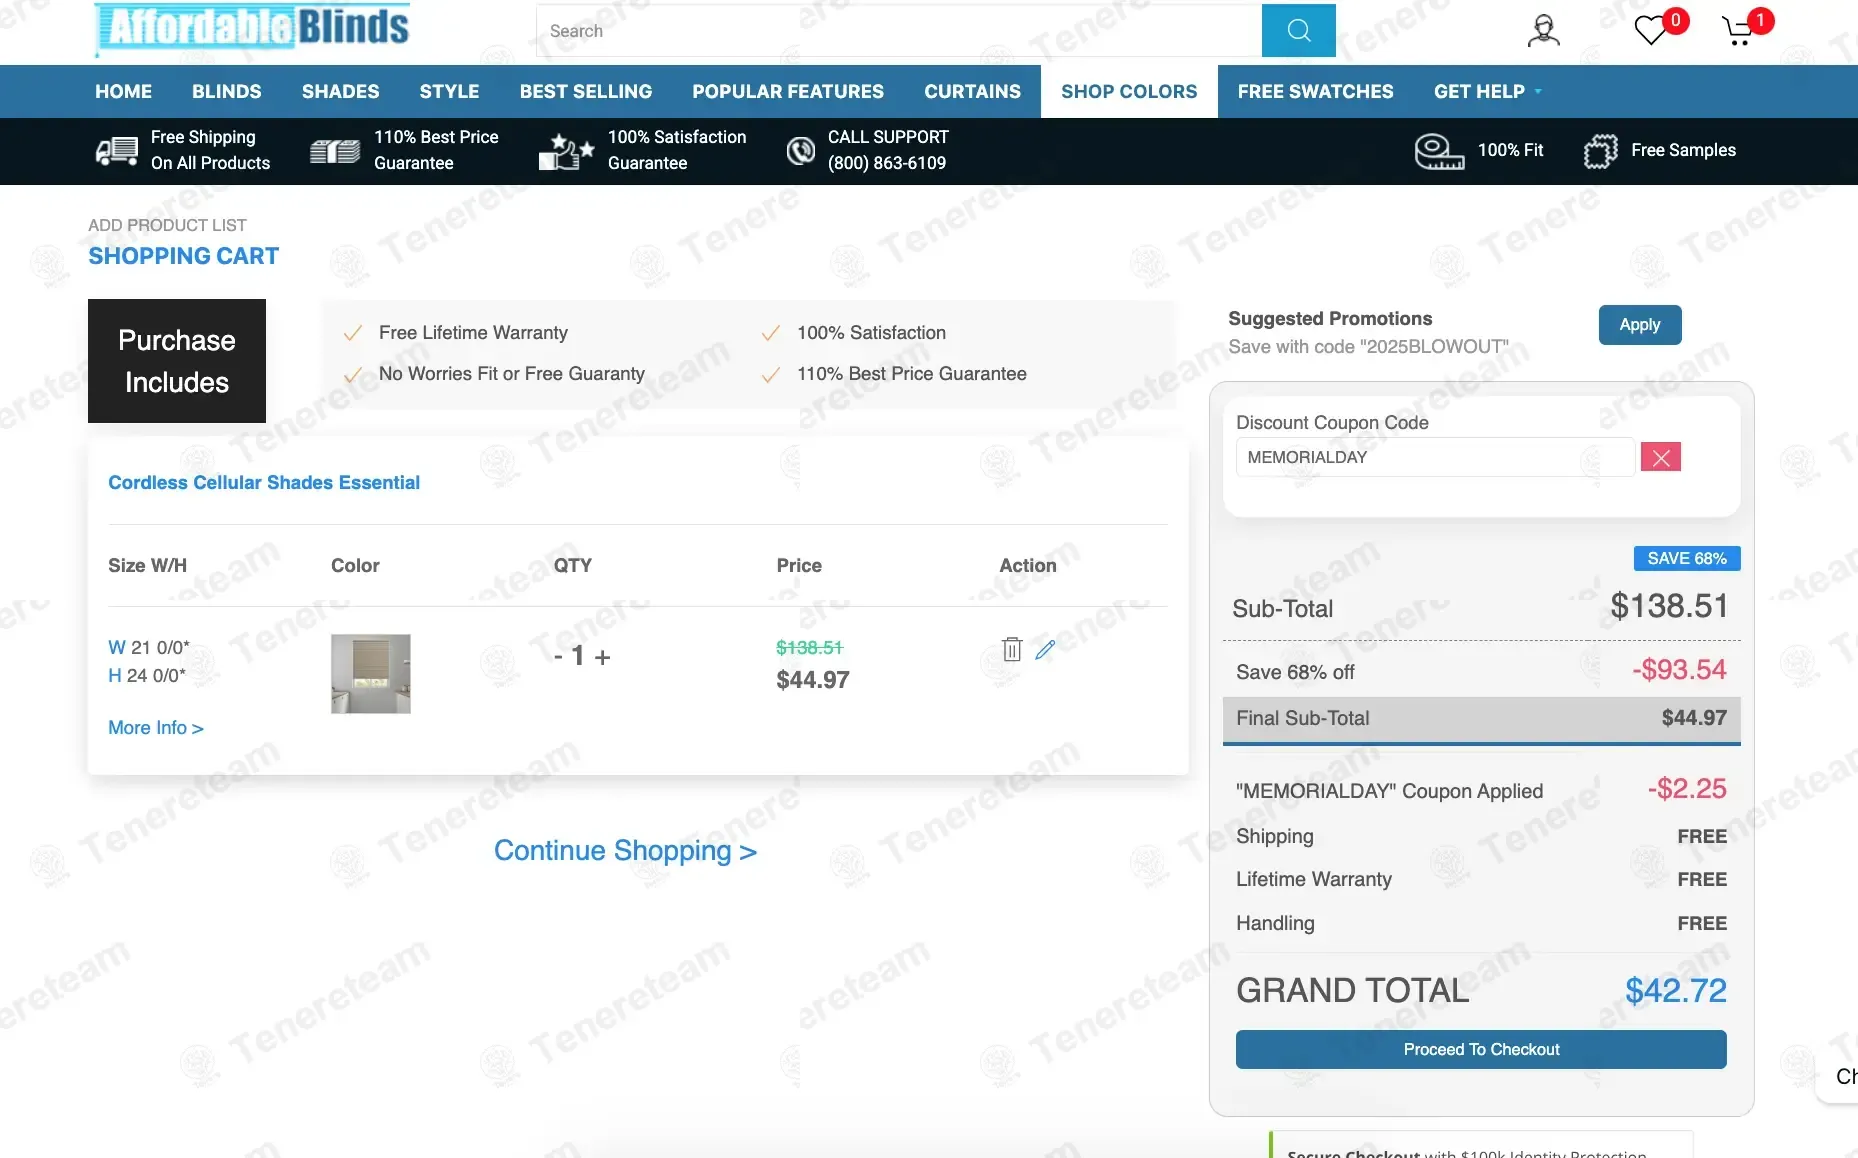Open the Shades menu

pos(341,91)
